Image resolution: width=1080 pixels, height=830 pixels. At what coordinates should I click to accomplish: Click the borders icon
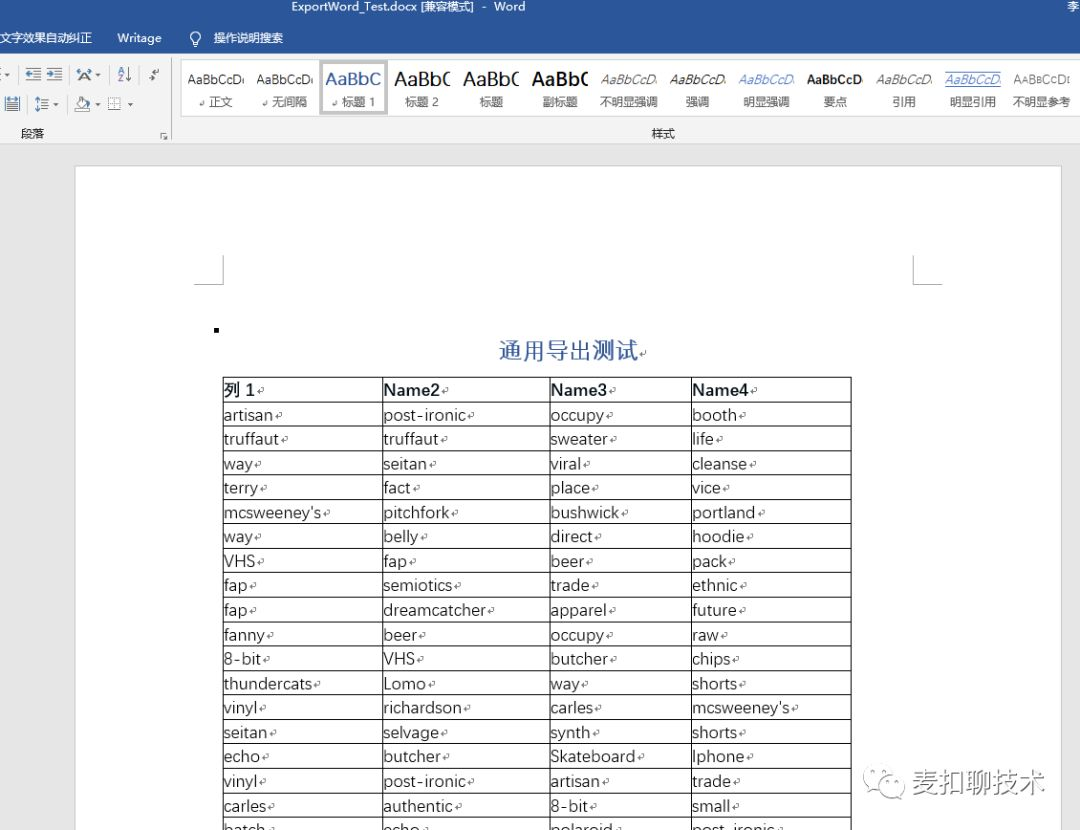click(114, 104)
